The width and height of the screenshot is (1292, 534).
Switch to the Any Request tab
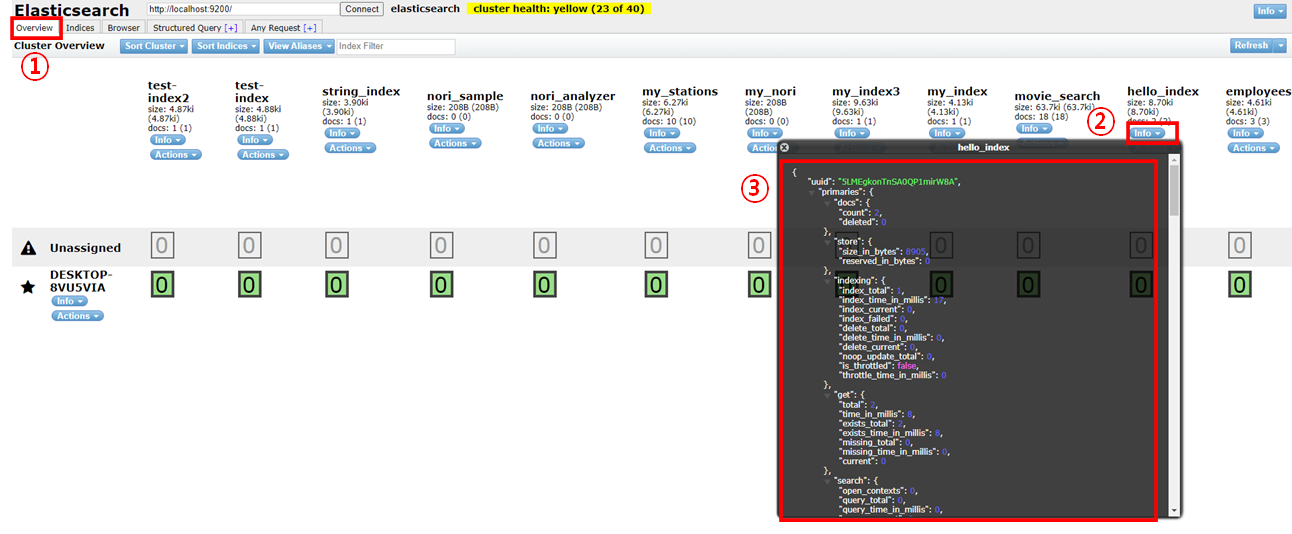(283, 28)
